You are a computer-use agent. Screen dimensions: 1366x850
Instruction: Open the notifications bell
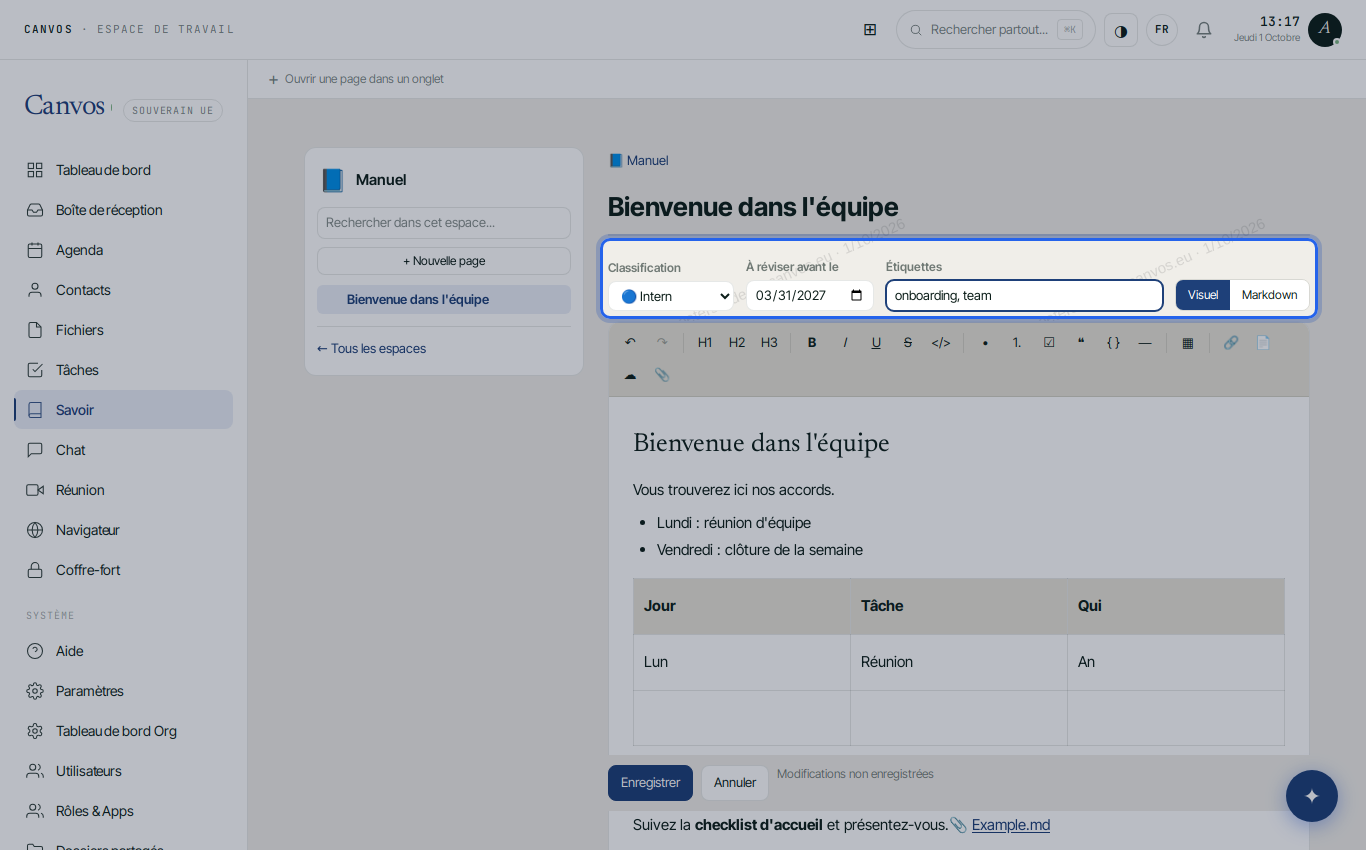coord(1204,30)
